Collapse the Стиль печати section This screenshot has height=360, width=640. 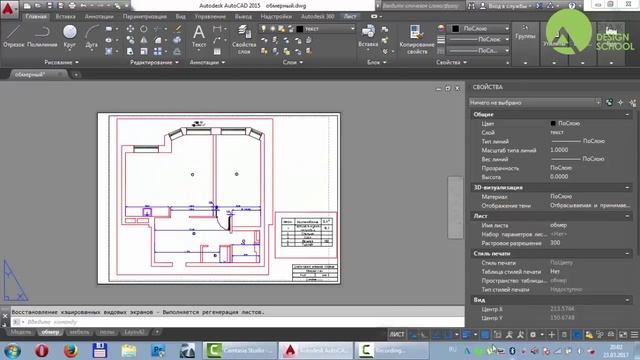pyautogui.click(x=627, y=253)
